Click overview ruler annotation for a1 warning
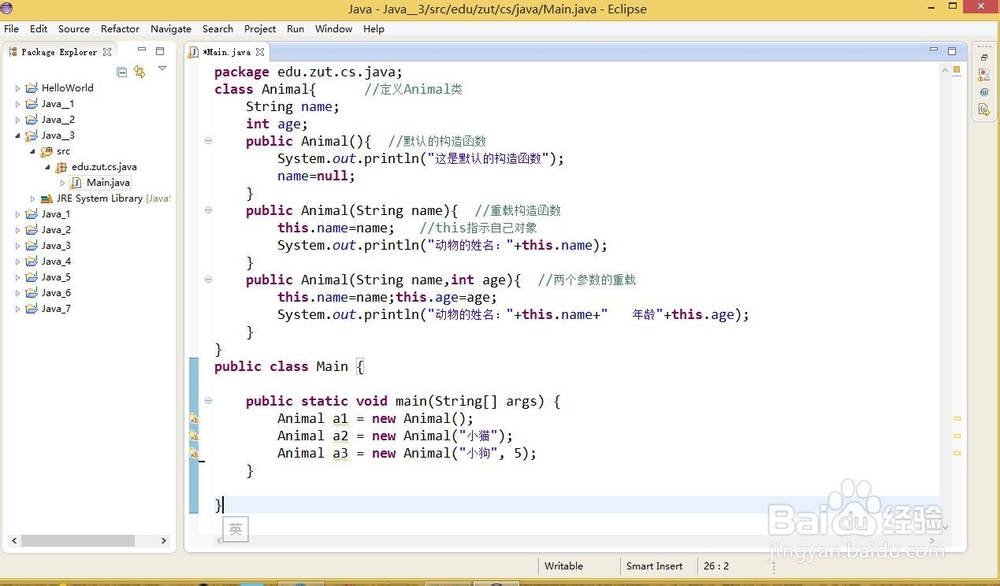1000x586 pixels. (957, 419)
